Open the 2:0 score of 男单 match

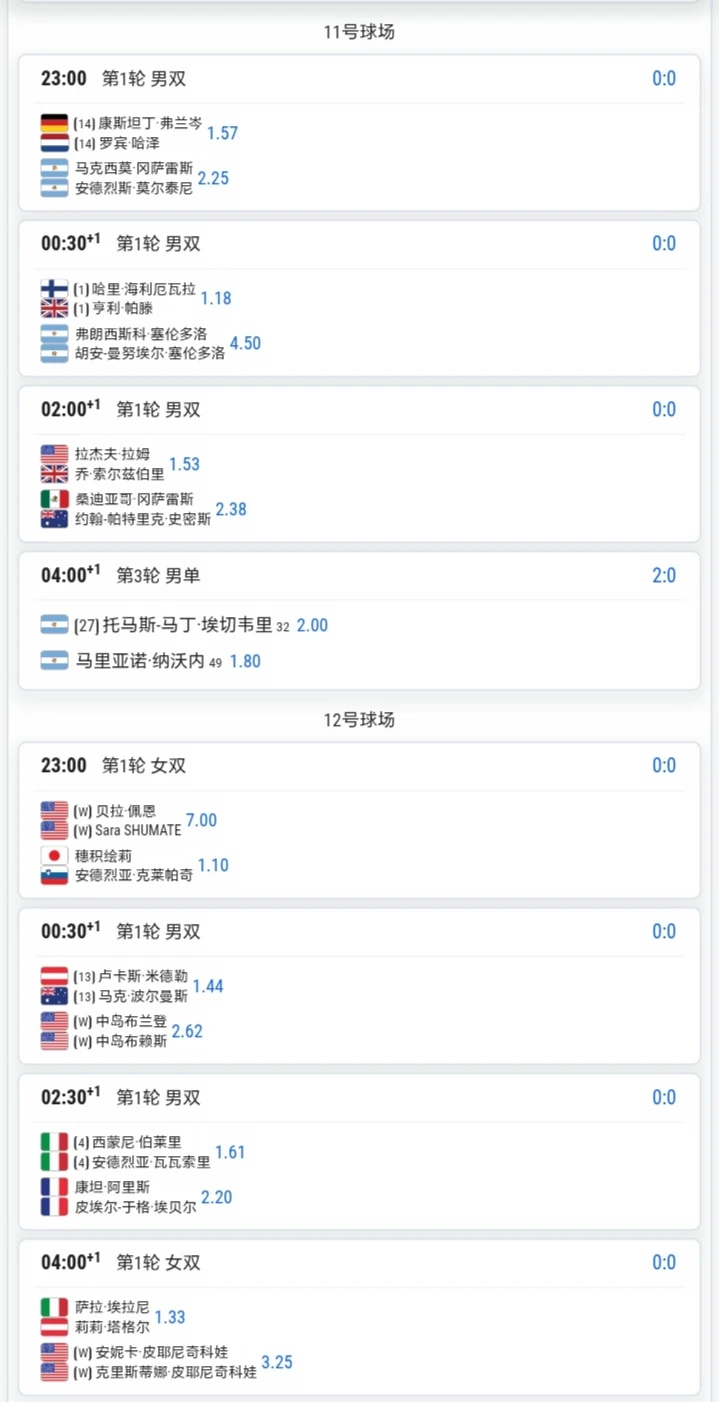[664, 575]
